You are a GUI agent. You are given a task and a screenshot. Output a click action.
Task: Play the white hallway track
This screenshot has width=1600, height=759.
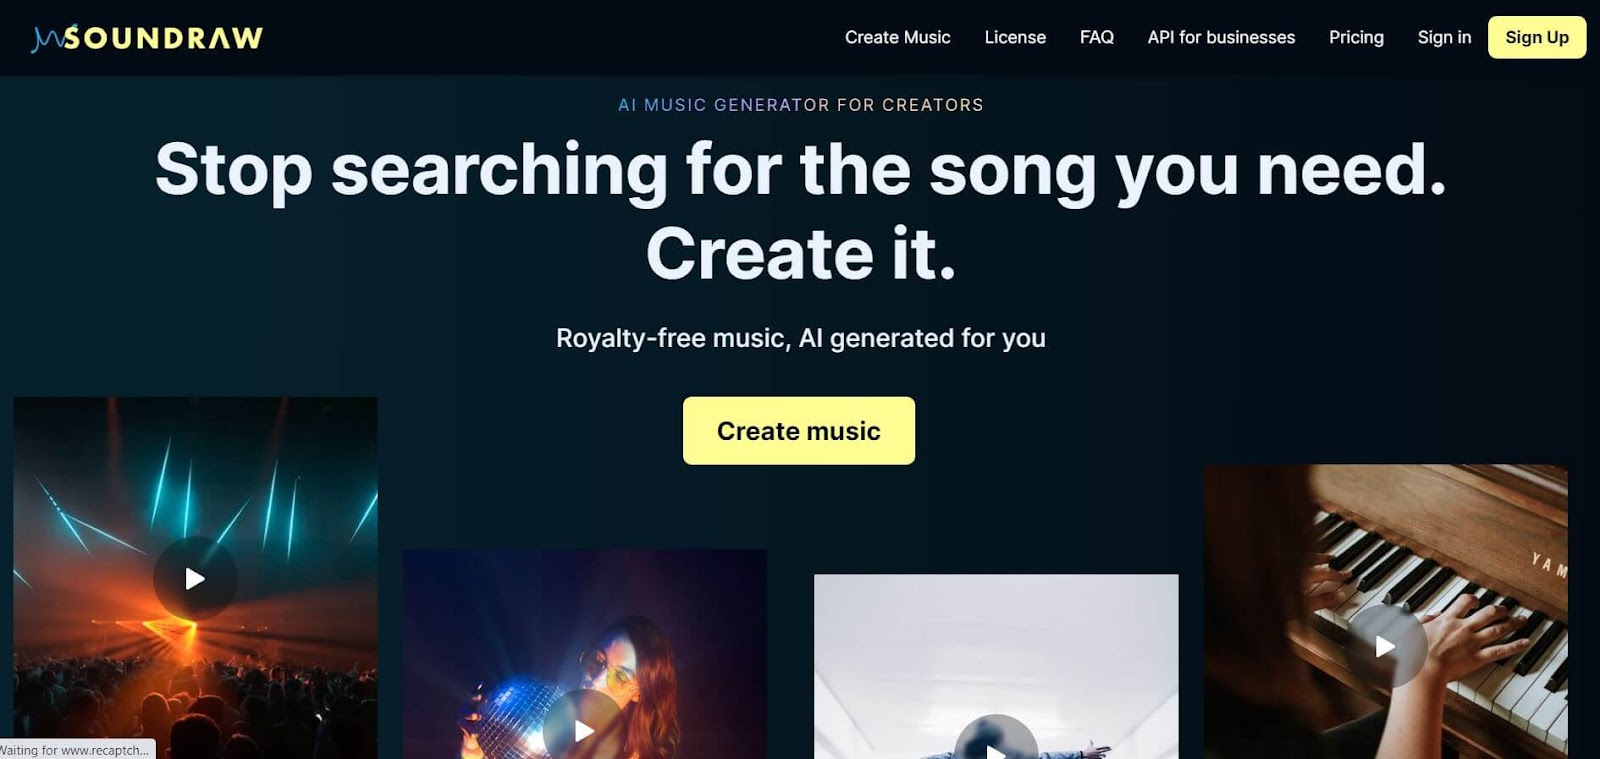coord(996,740)
